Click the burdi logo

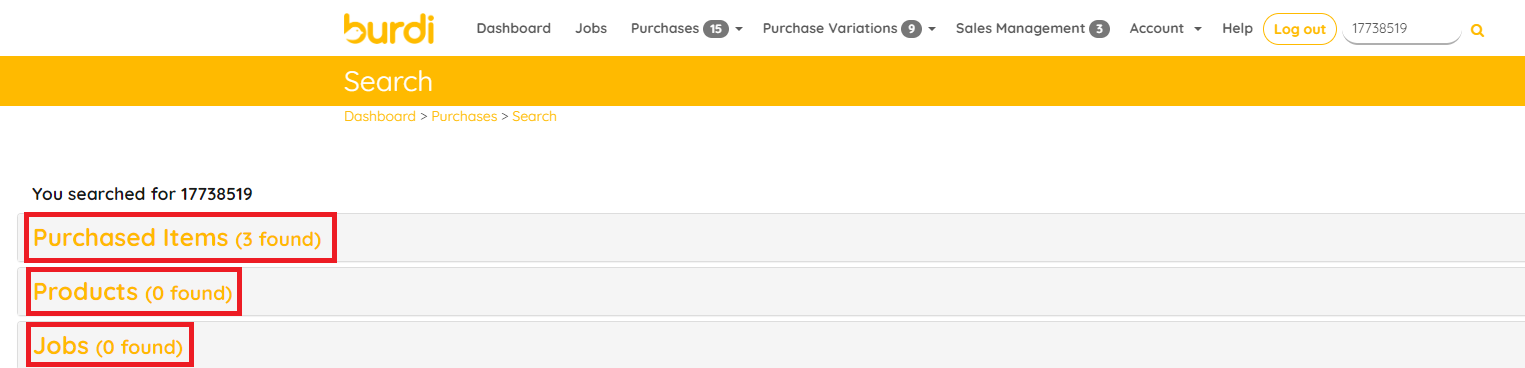tap(388, 29)
